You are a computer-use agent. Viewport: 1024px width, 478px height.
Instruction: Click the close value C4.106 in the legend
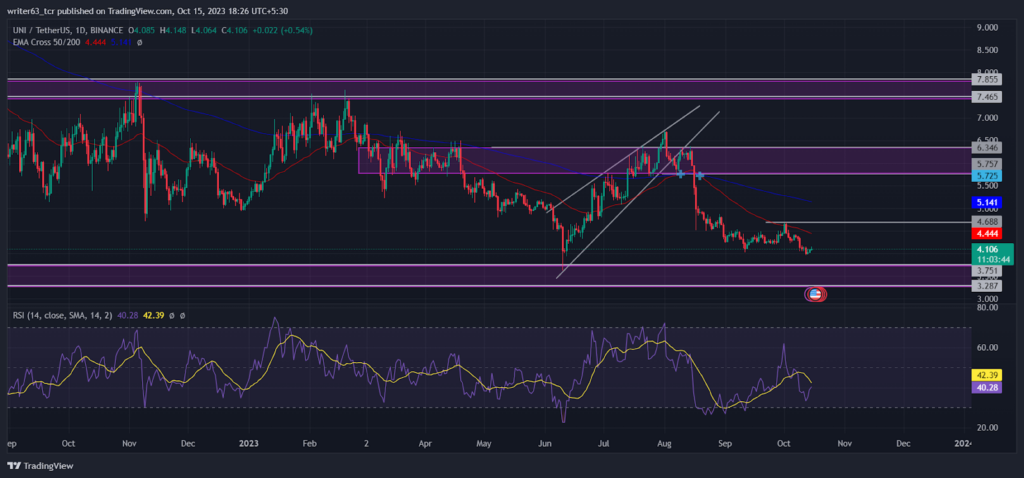point(234,30)
